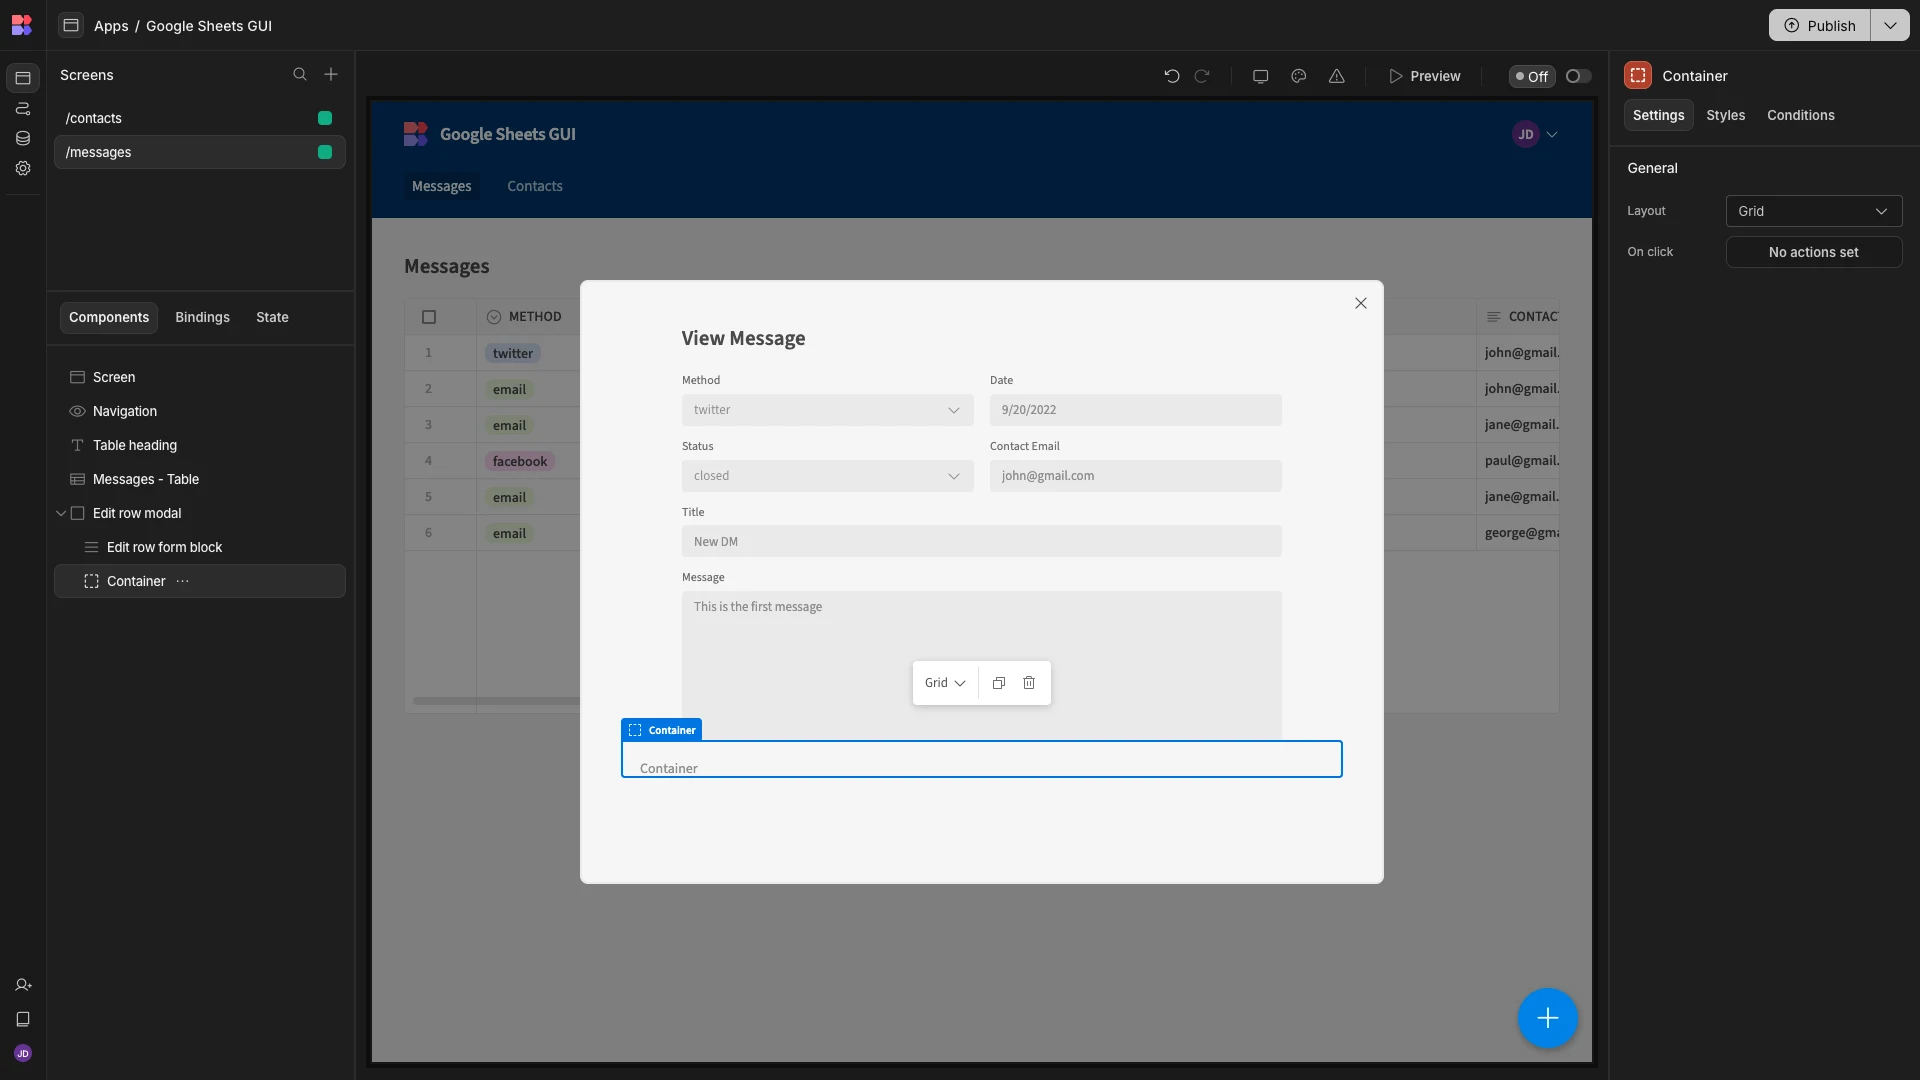Click the Budibase logo icon
Viewport: 1920px width, 1080px height.
click(22, 25)
